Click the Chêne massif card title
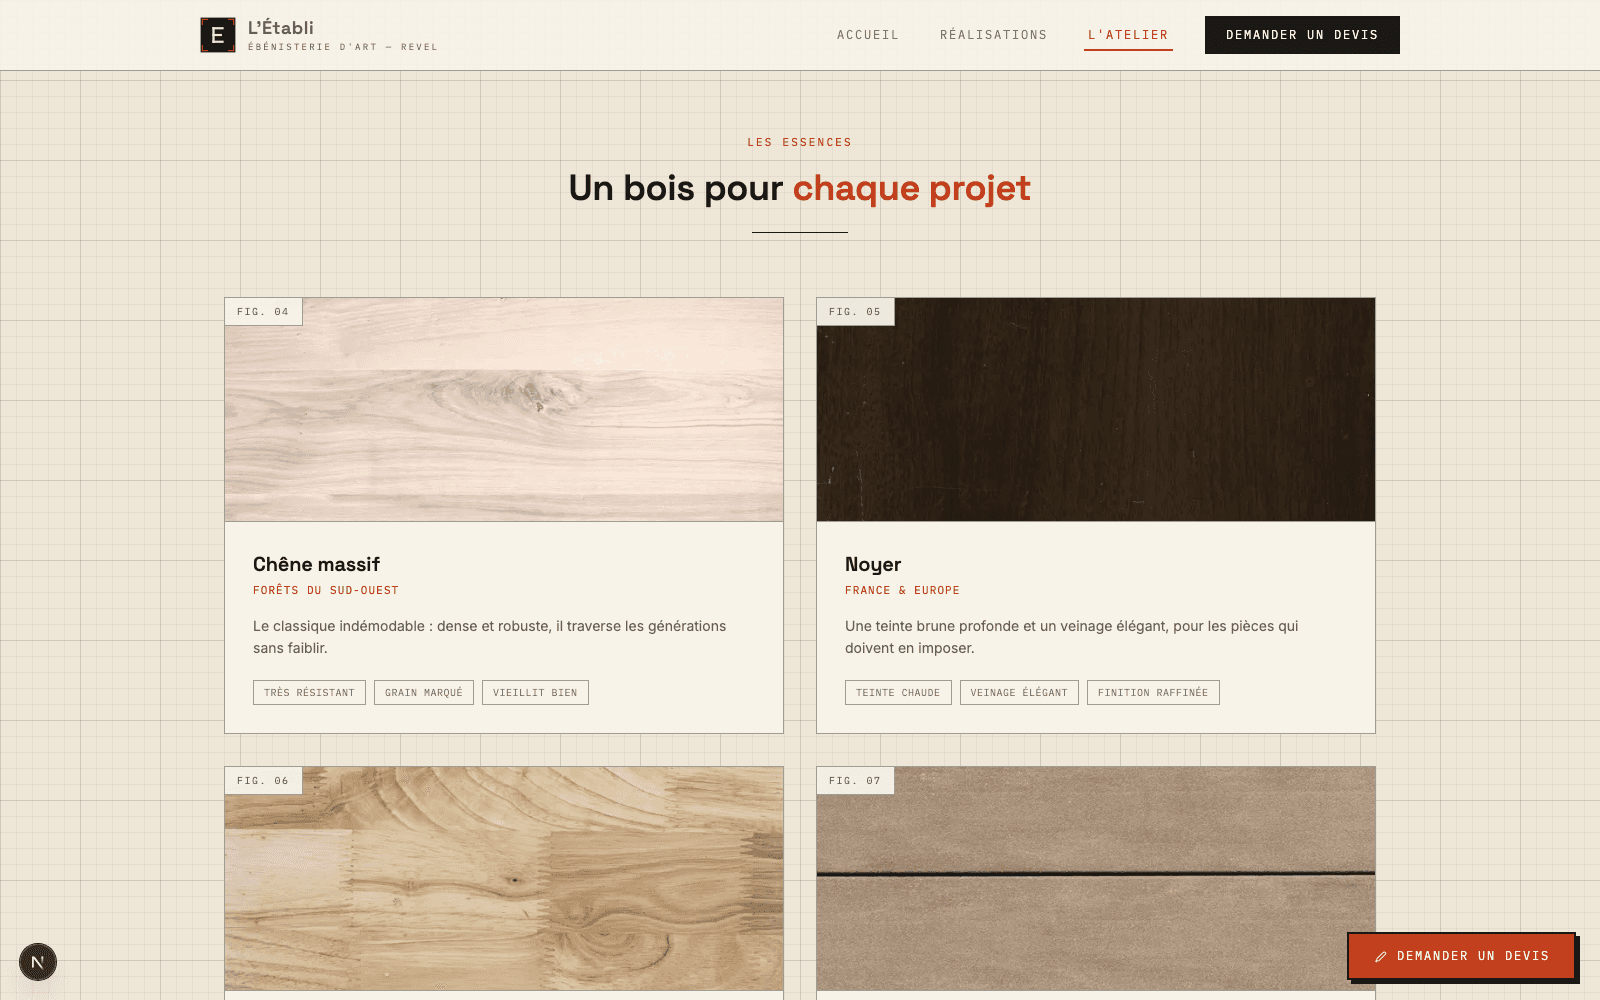 click(x=316, y=564)
